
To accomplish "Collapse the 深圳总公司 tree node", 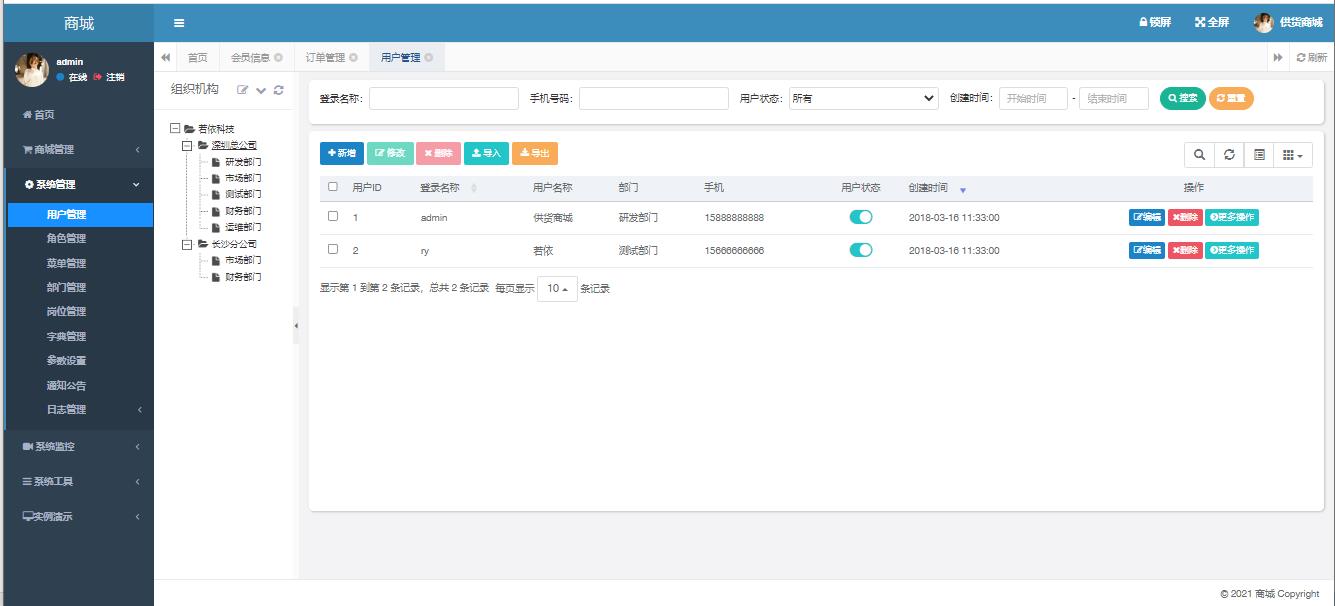I will (x=188, y=145).
